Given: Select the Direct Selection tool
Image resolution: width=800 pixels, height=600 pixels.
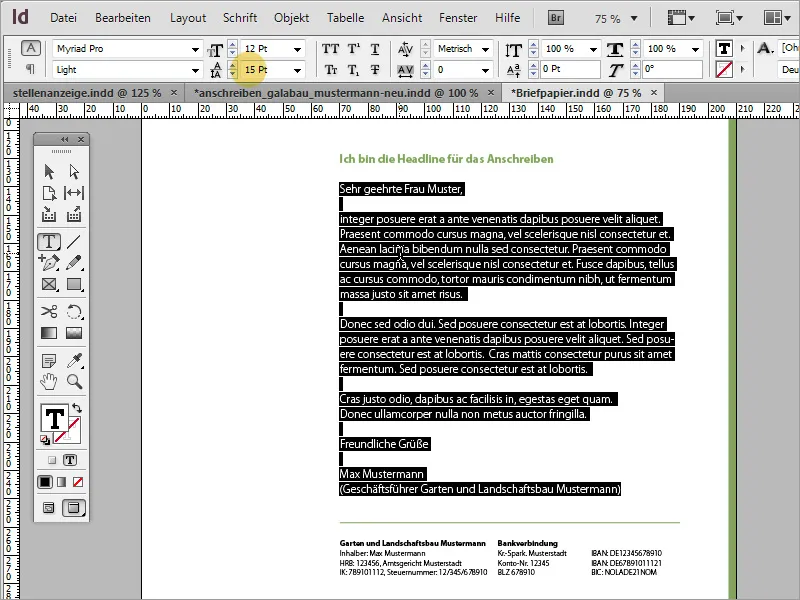Looking at the screenshot, I should click(x=74, y=171).
